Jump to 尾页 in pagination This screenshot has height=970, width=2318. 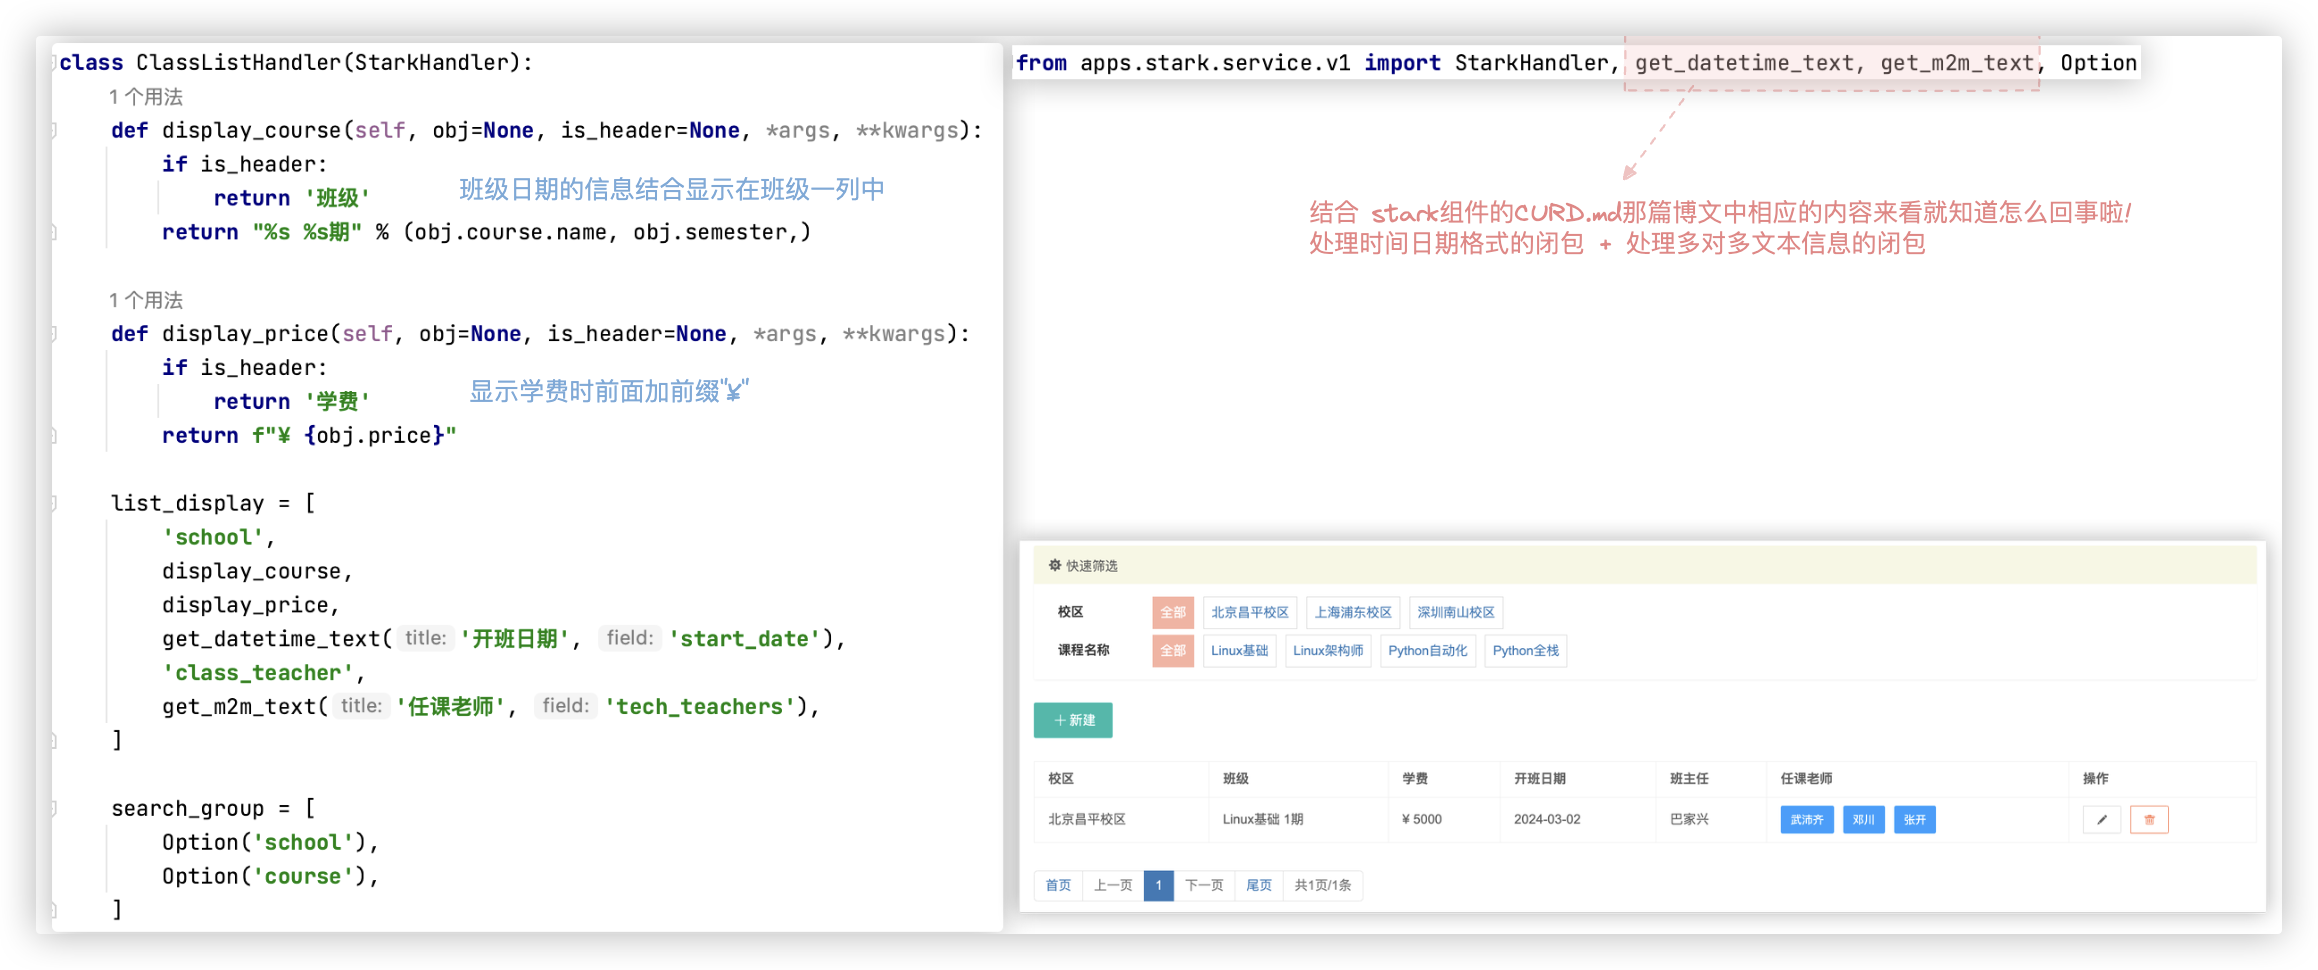point(1258,885)
